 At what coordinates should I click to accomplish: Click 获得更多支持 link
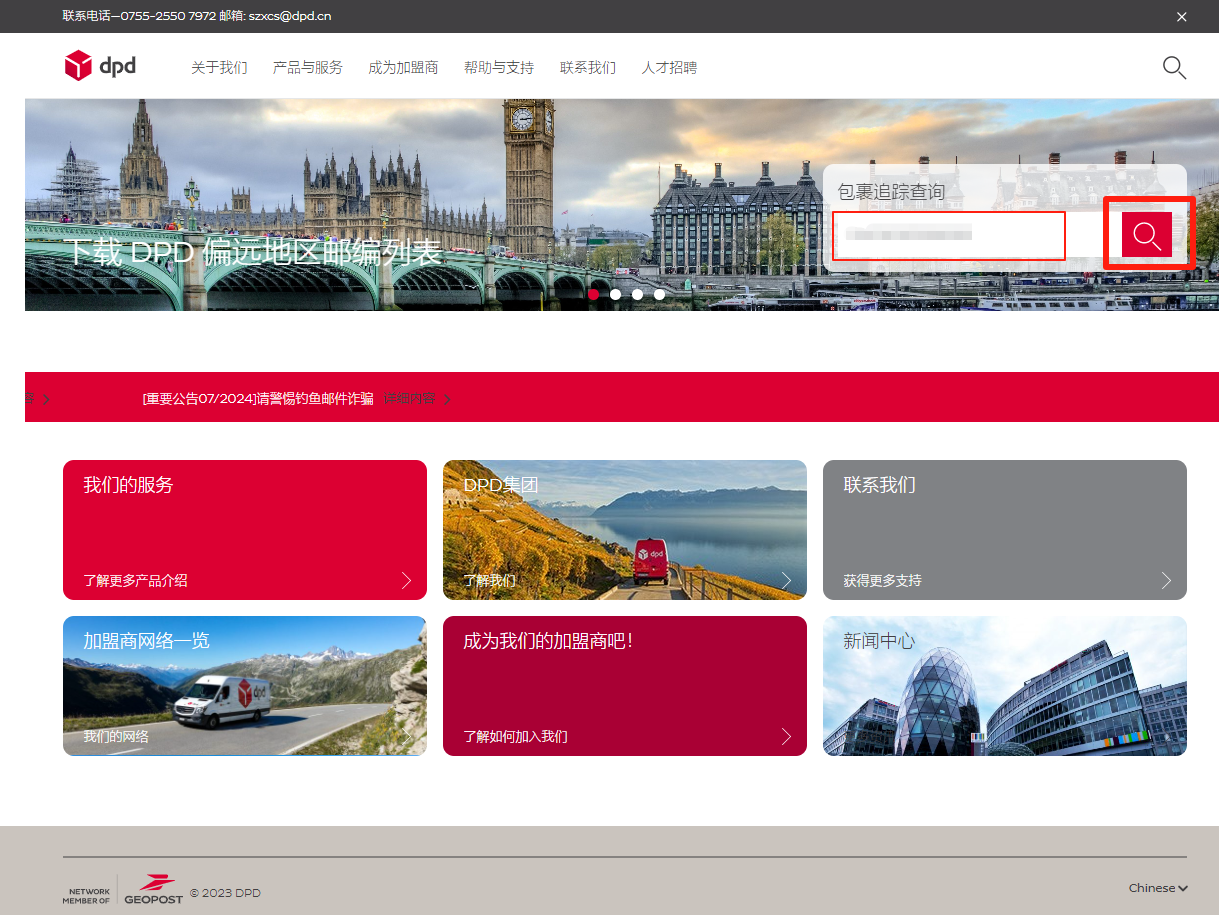(x=882, y=580)
